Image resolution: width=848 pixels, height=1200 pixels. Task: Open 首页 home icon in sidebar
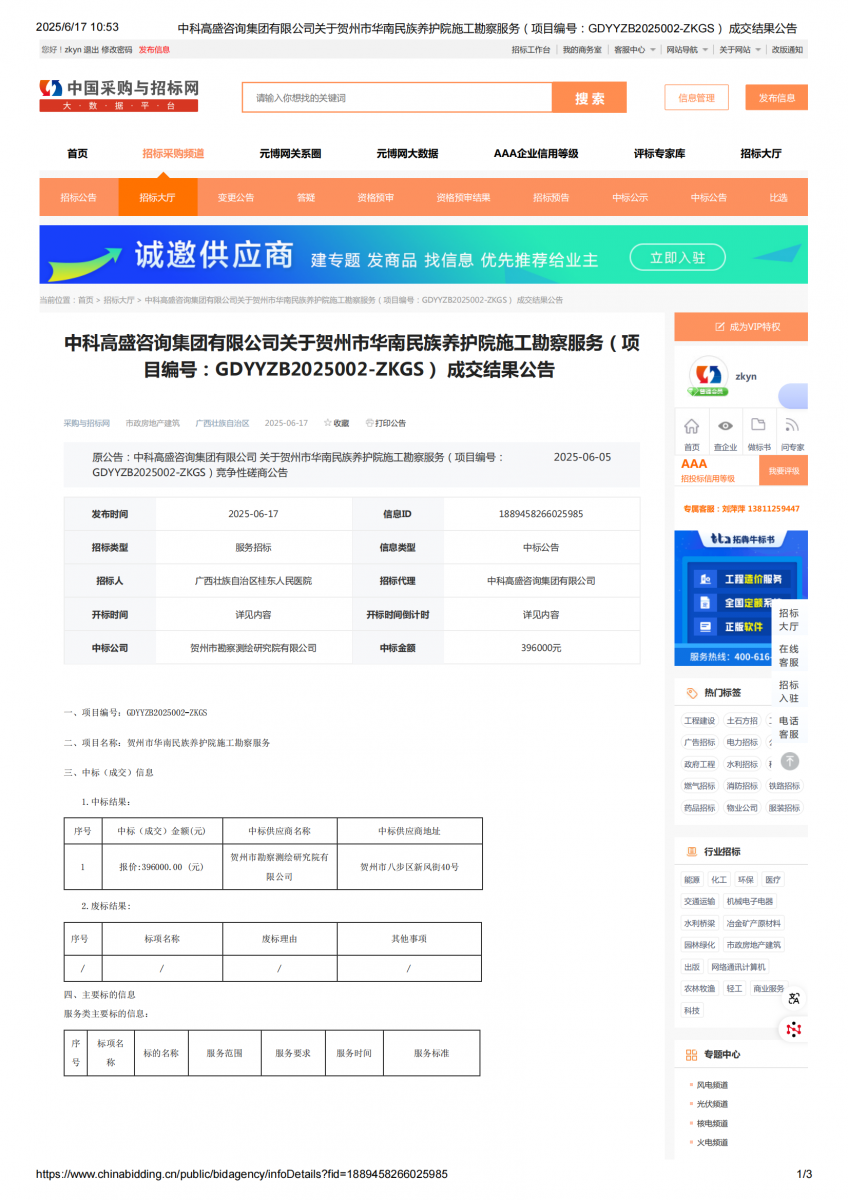692,425
